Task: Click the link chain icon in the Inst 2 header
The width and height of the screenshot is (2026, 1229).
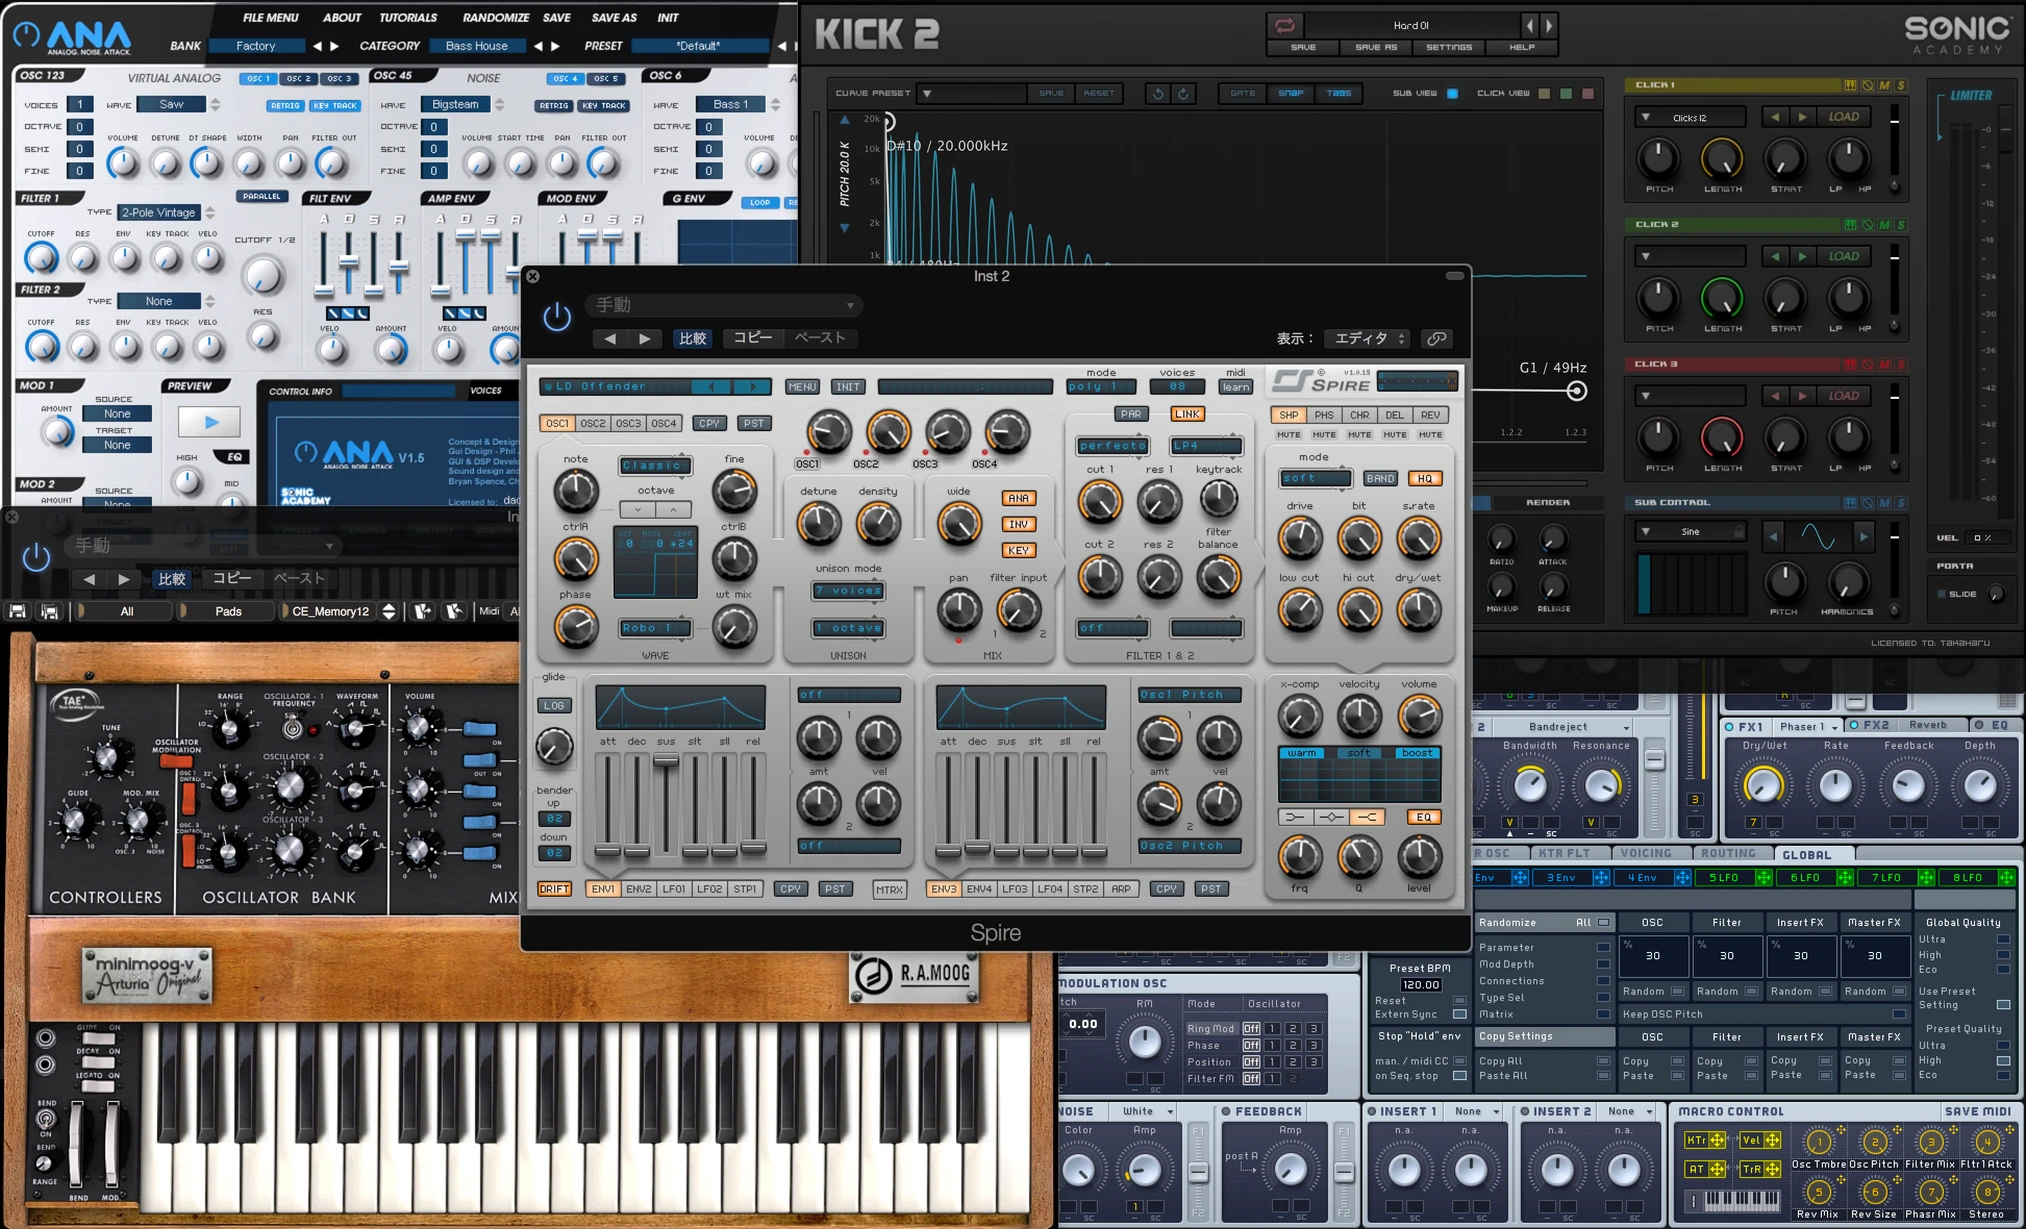Action: (1436, 339)
